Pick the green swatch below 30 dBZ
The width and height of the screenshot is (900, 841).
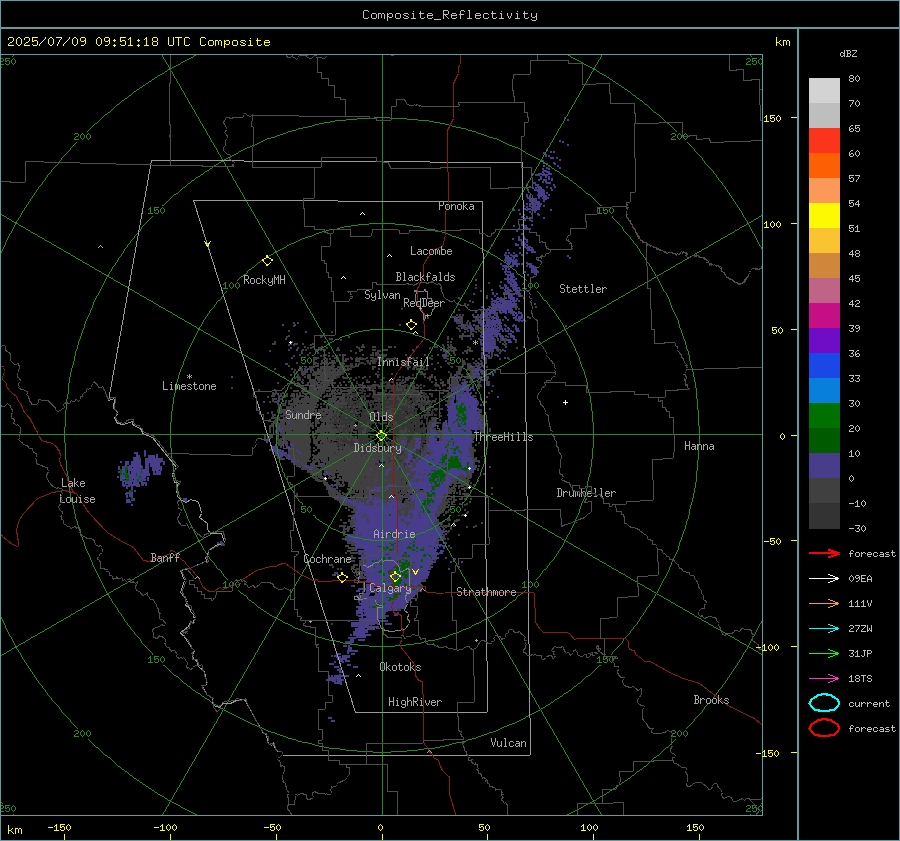click(x=824, y=415)
